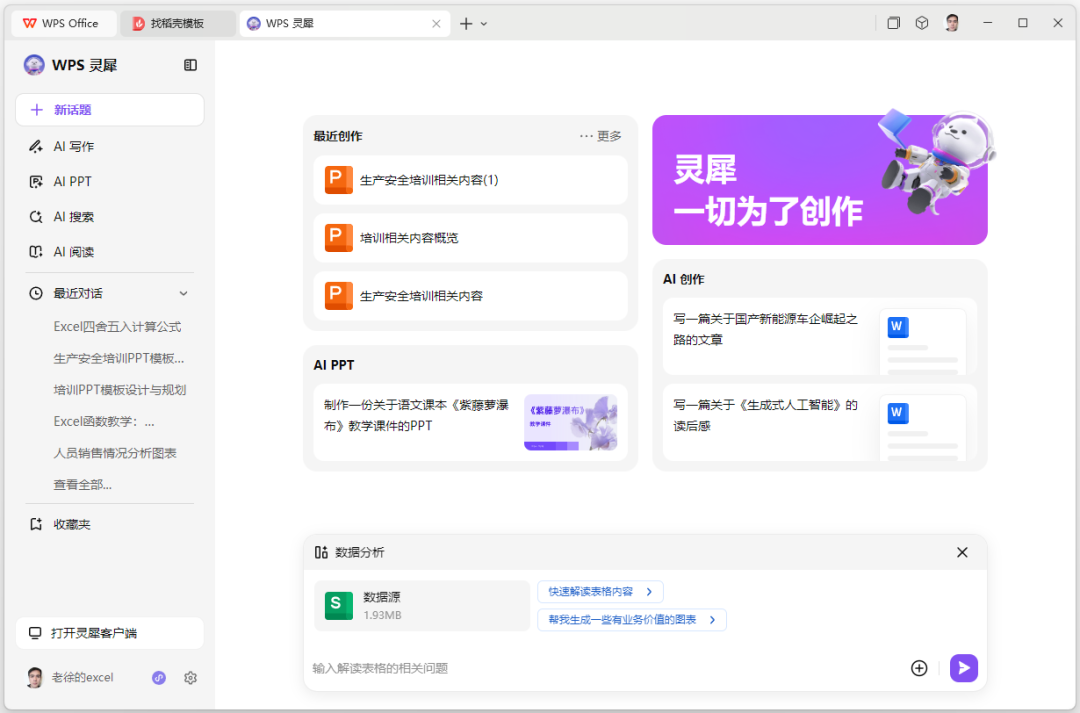The height and width of the screenshot is (713, 1080).
Task: Click the purple link badge beside 老徐的excel
Action: tap(159, 678)
